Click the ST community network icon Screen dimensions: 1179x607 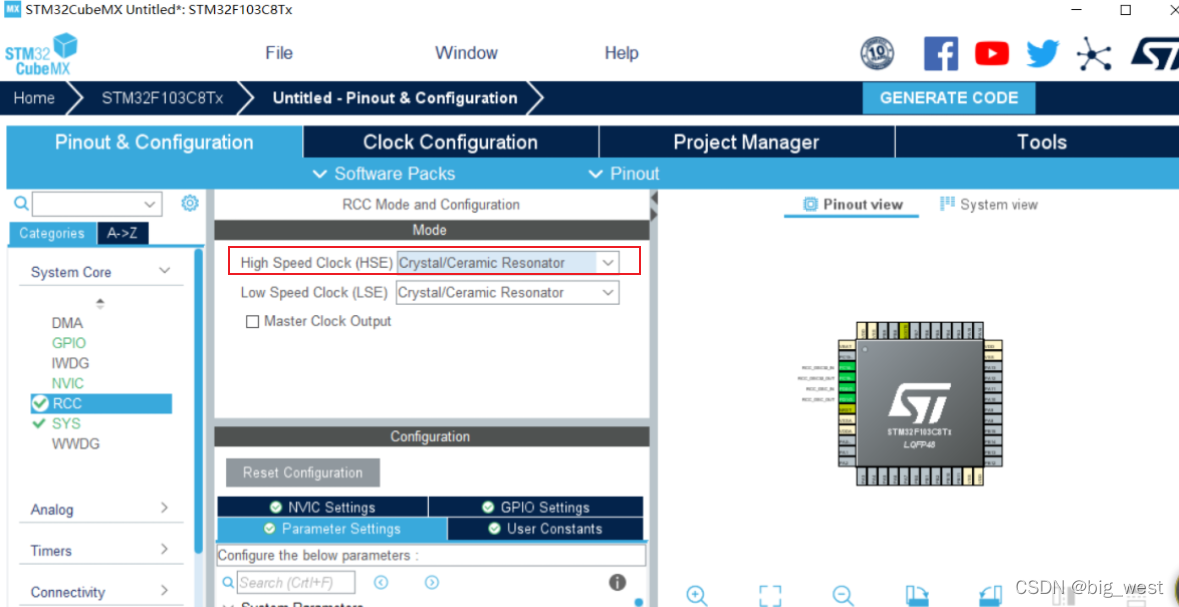(1094, 53)
